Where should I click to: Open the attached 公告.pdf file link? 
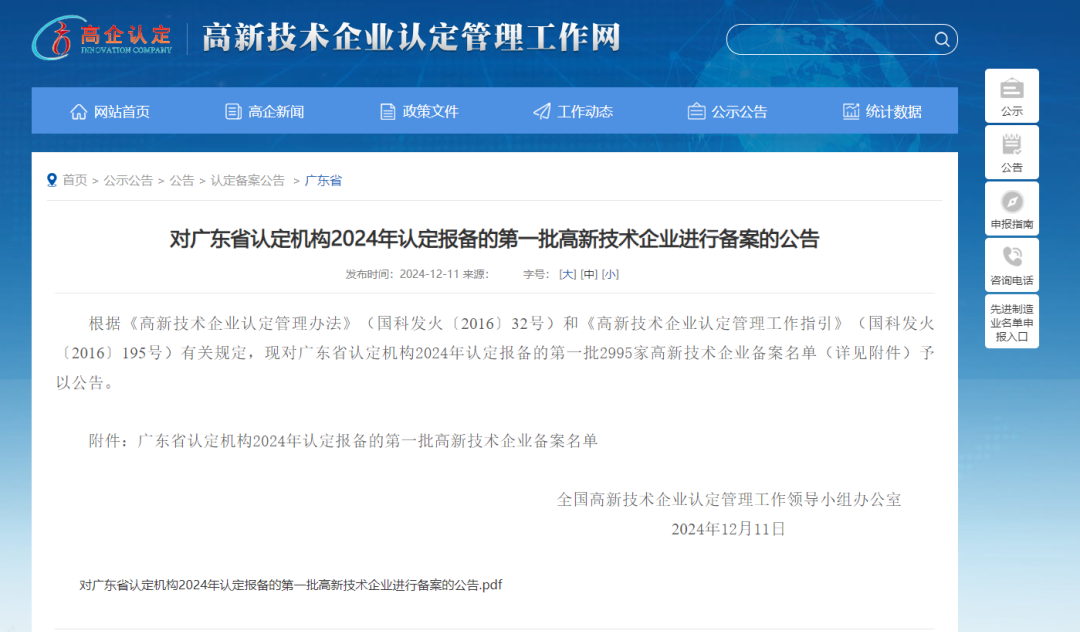coord(290,585)
